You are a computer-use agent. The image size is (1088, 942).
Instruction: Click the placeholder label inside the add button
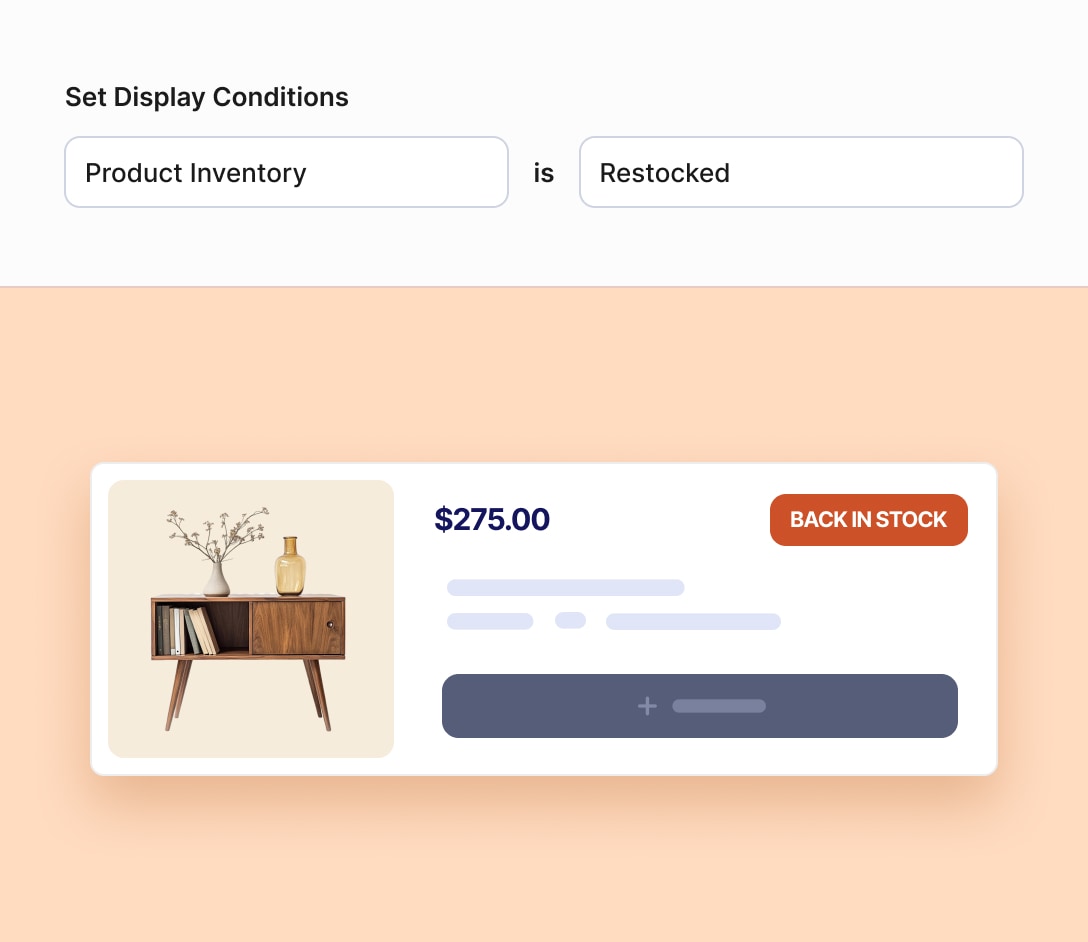719,706
